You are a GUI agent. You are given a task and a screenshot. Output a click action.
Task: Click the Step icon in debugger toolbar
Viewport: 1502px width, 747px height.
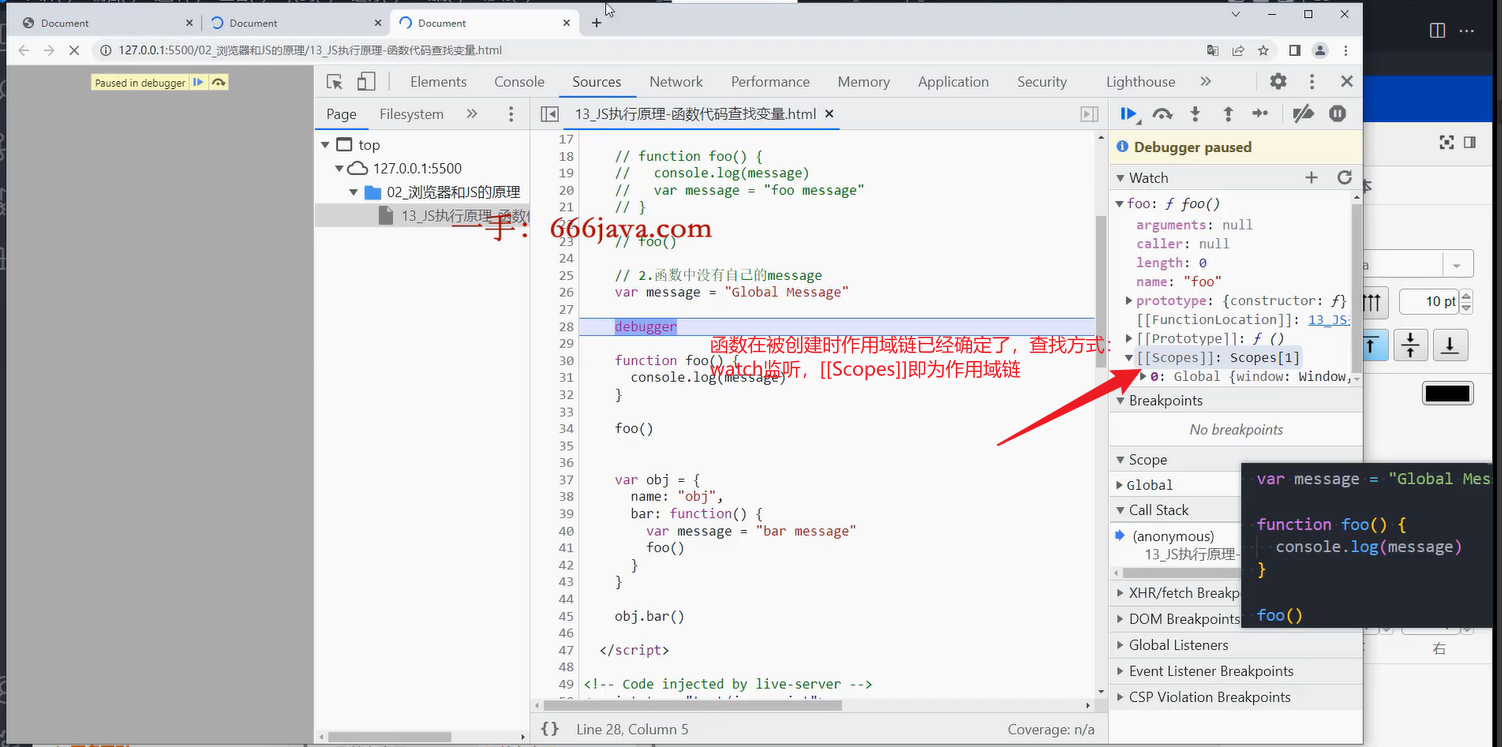coord(1260,114)
